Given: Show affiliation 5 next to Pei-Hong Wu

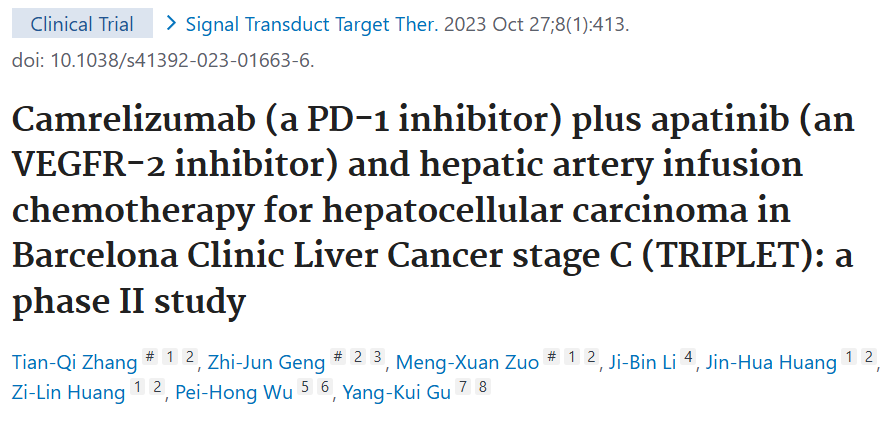Looking at the screenshot, I should pos(304,388).
